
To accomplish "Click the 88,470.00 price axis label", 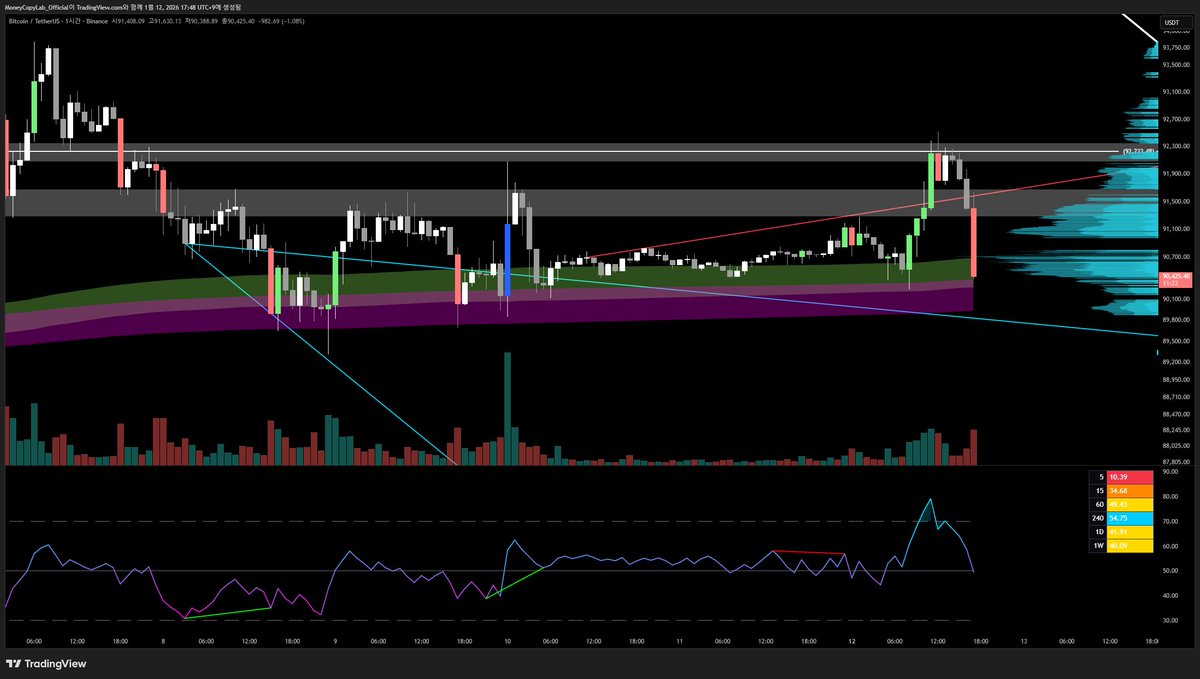I will pos(1176,413).
